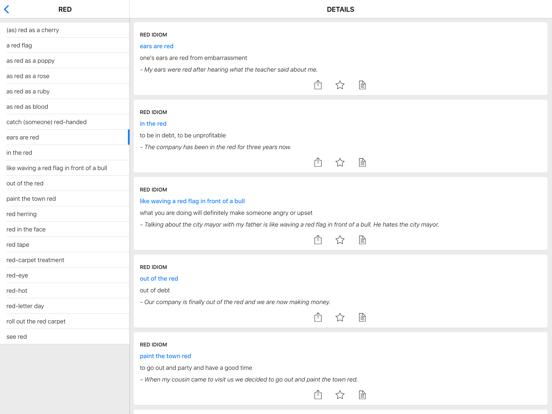Share the 'in the red' idiom

(x=318, y=162)
